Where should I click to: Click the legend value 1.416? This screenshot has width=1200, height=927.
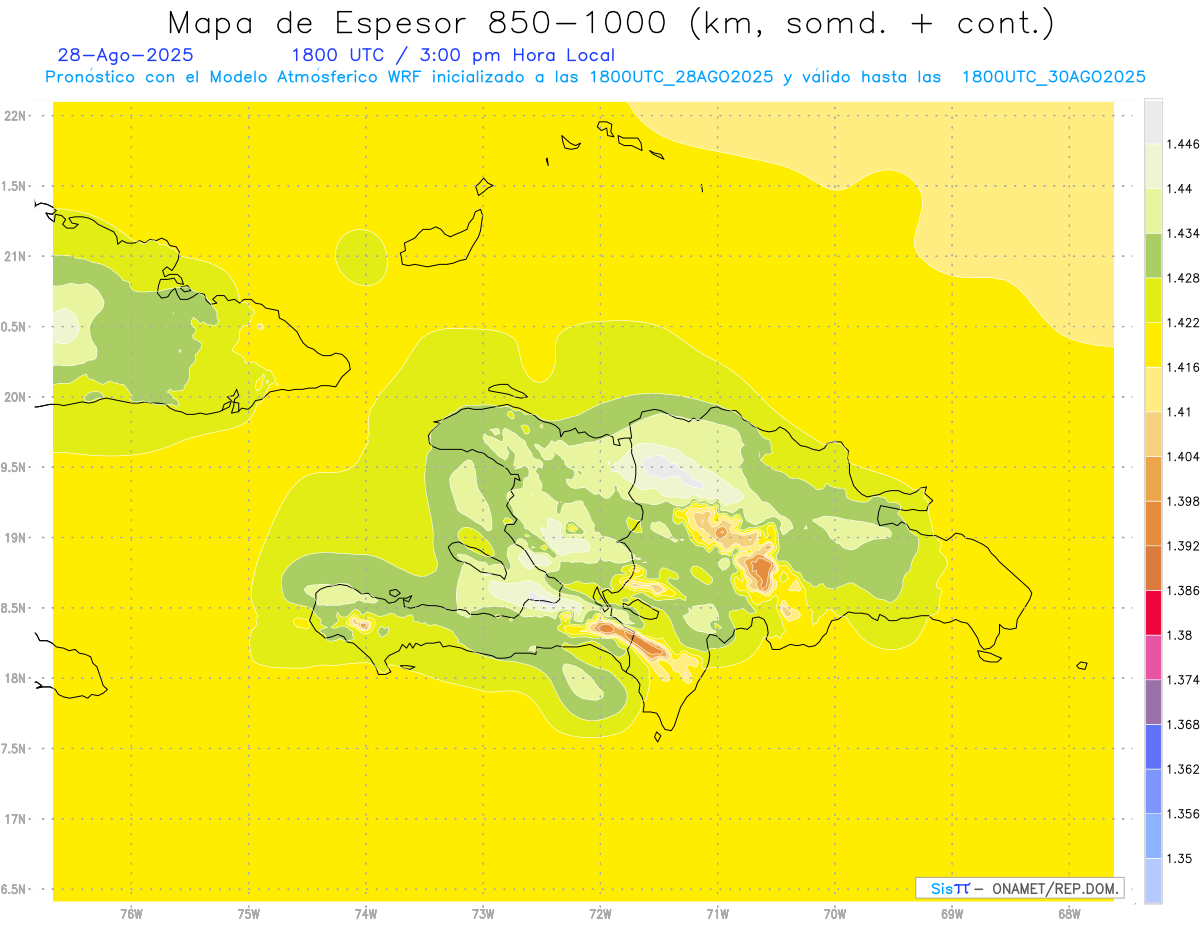pos(1183,367)
